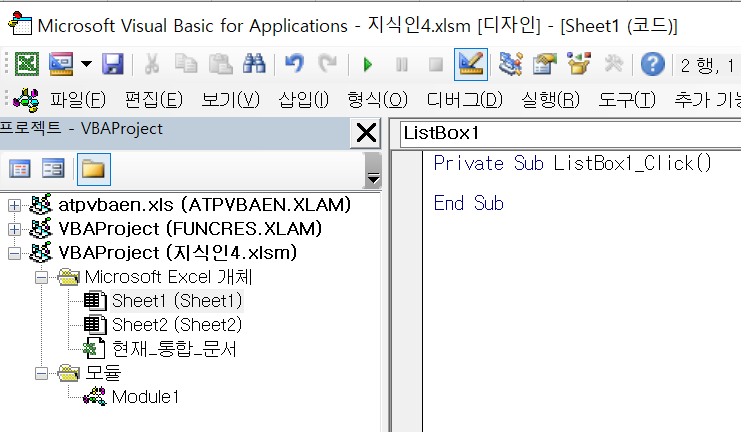
Task: Click the End Sub code line
Action: [x=469, y=203]
